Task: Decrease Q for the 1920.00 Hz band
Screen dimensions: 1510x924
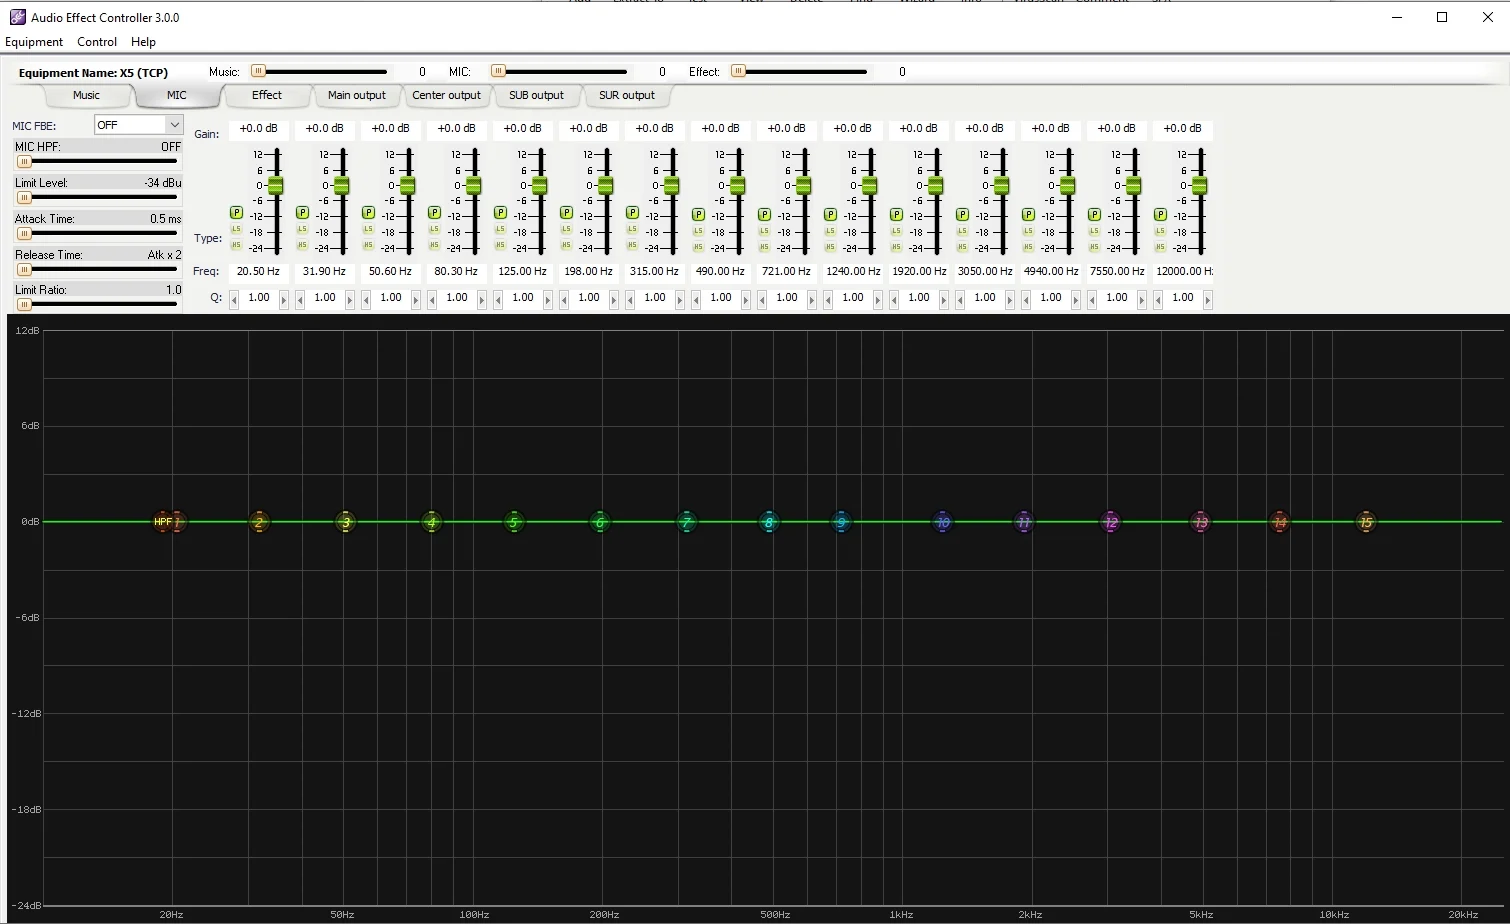Action: pyautogui.click(x=894, y=299)
